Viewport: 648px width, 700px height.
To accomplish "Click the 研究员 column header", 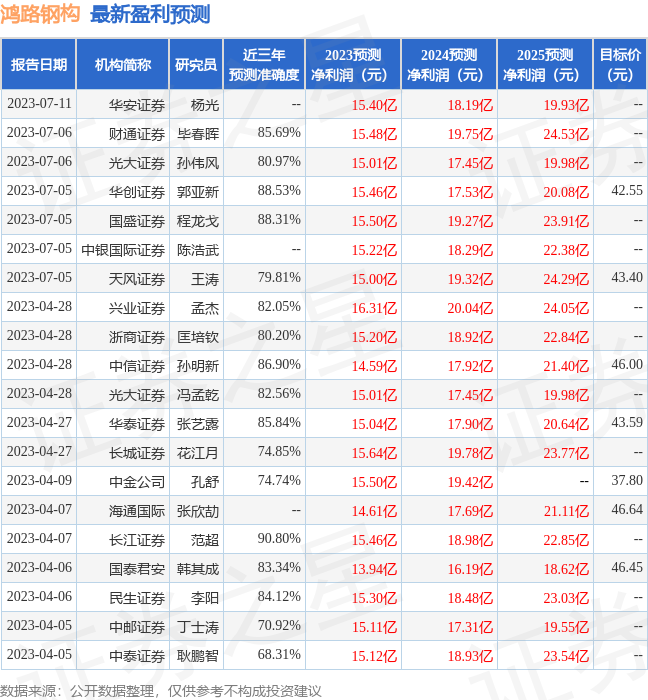I will point(196,65).
